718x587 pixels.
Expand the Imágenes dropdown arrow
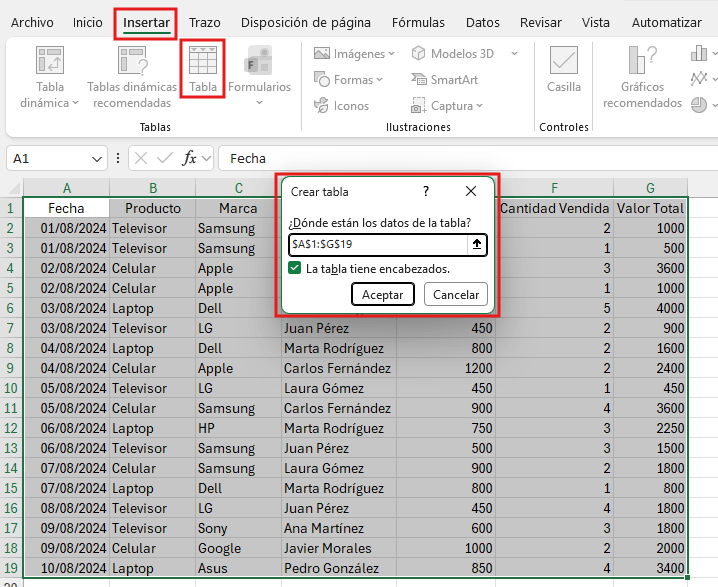click(x=392, y=54)
